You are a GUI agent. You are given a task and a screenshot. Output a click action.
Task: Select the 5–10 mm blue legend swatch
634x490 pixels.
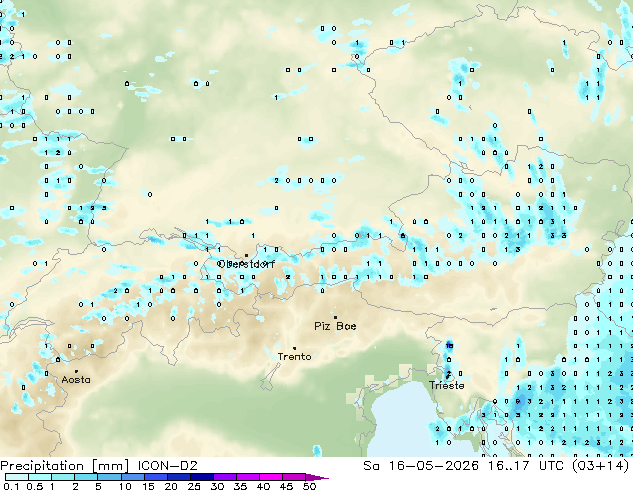(x=109, y=477)
